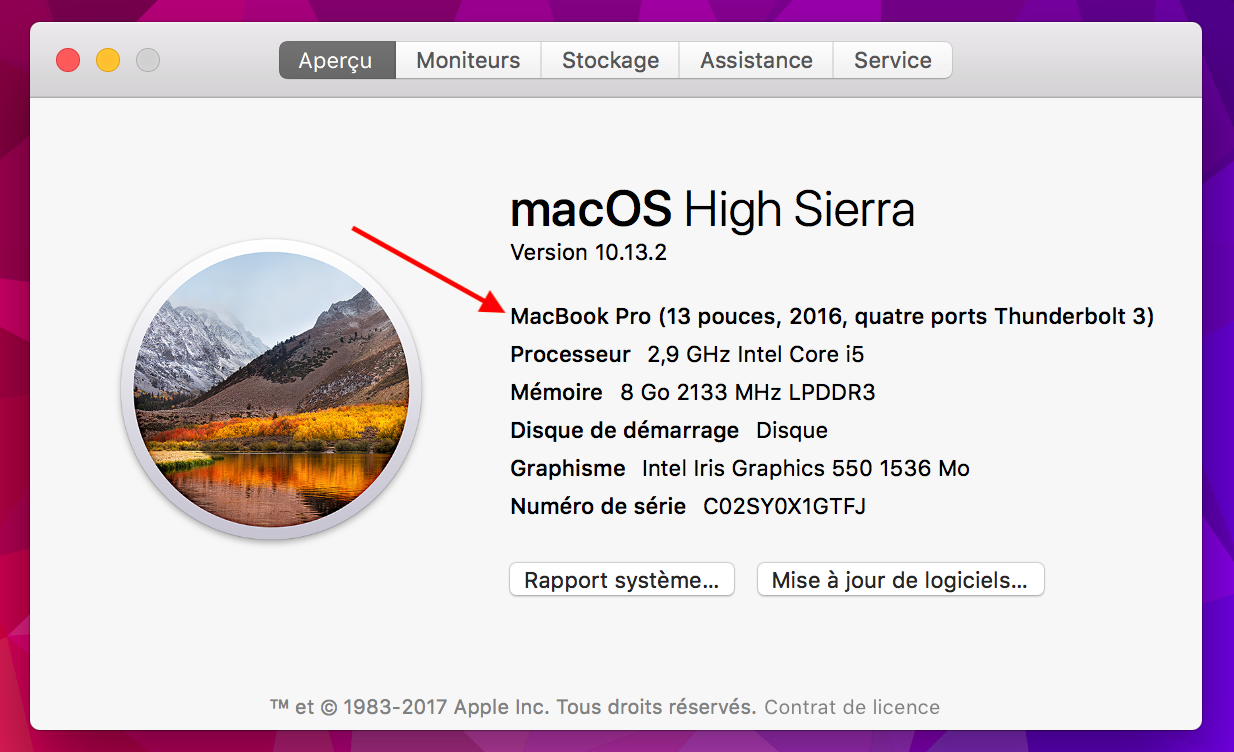Open Rapport système
The image size is (1234, 752).
coord(622,580)
